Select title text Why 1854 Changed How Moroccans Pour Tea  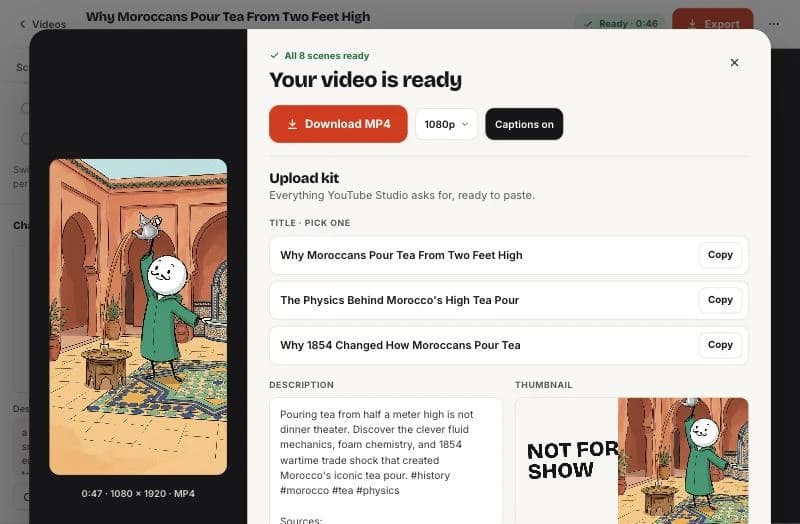coord(400,345)
